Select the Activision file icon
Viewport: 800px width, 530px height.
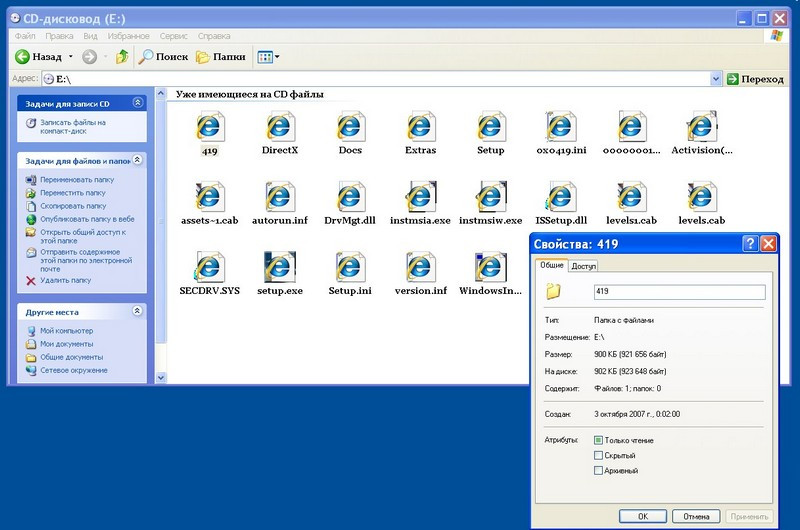tap(702, 127)
